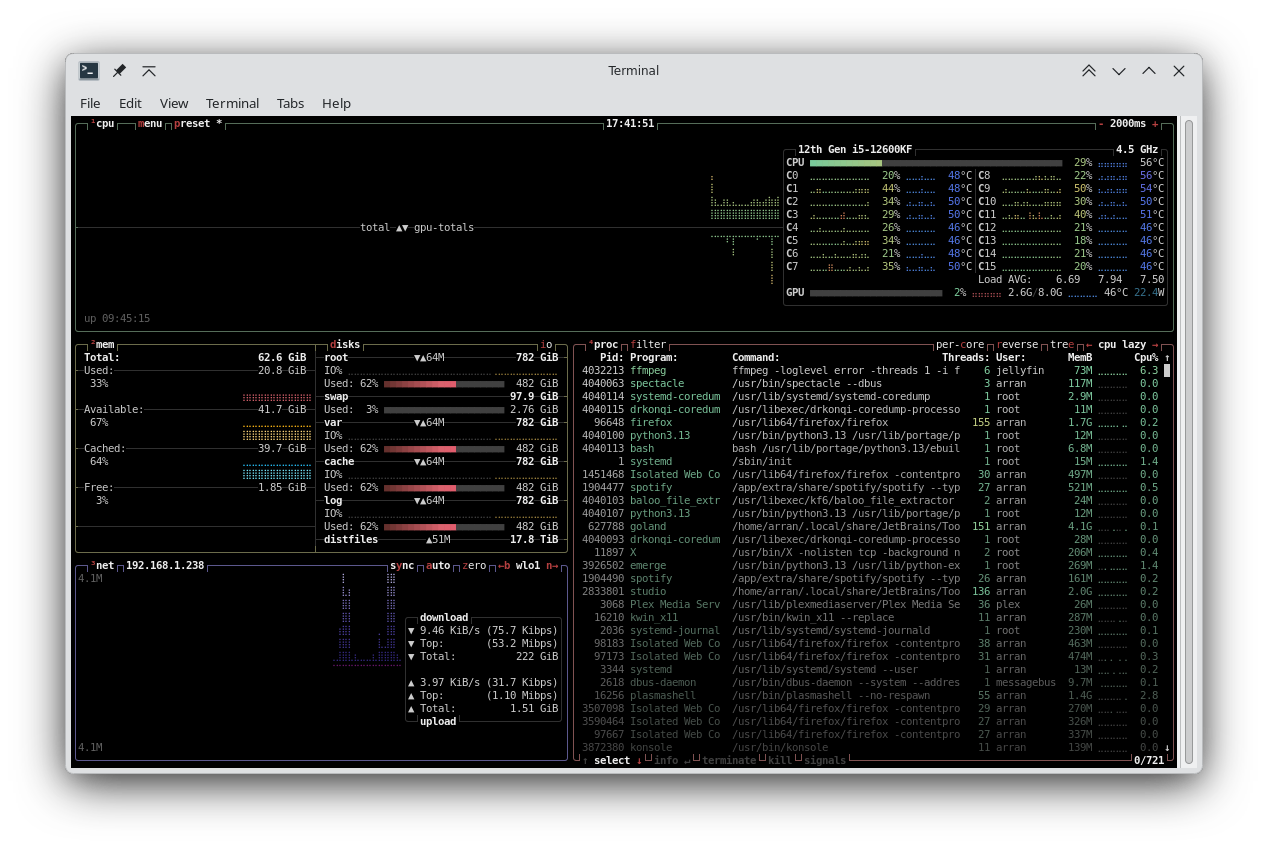The image size is (1268, 851).
Task: Toggle process tree view
Action: 1062,344
